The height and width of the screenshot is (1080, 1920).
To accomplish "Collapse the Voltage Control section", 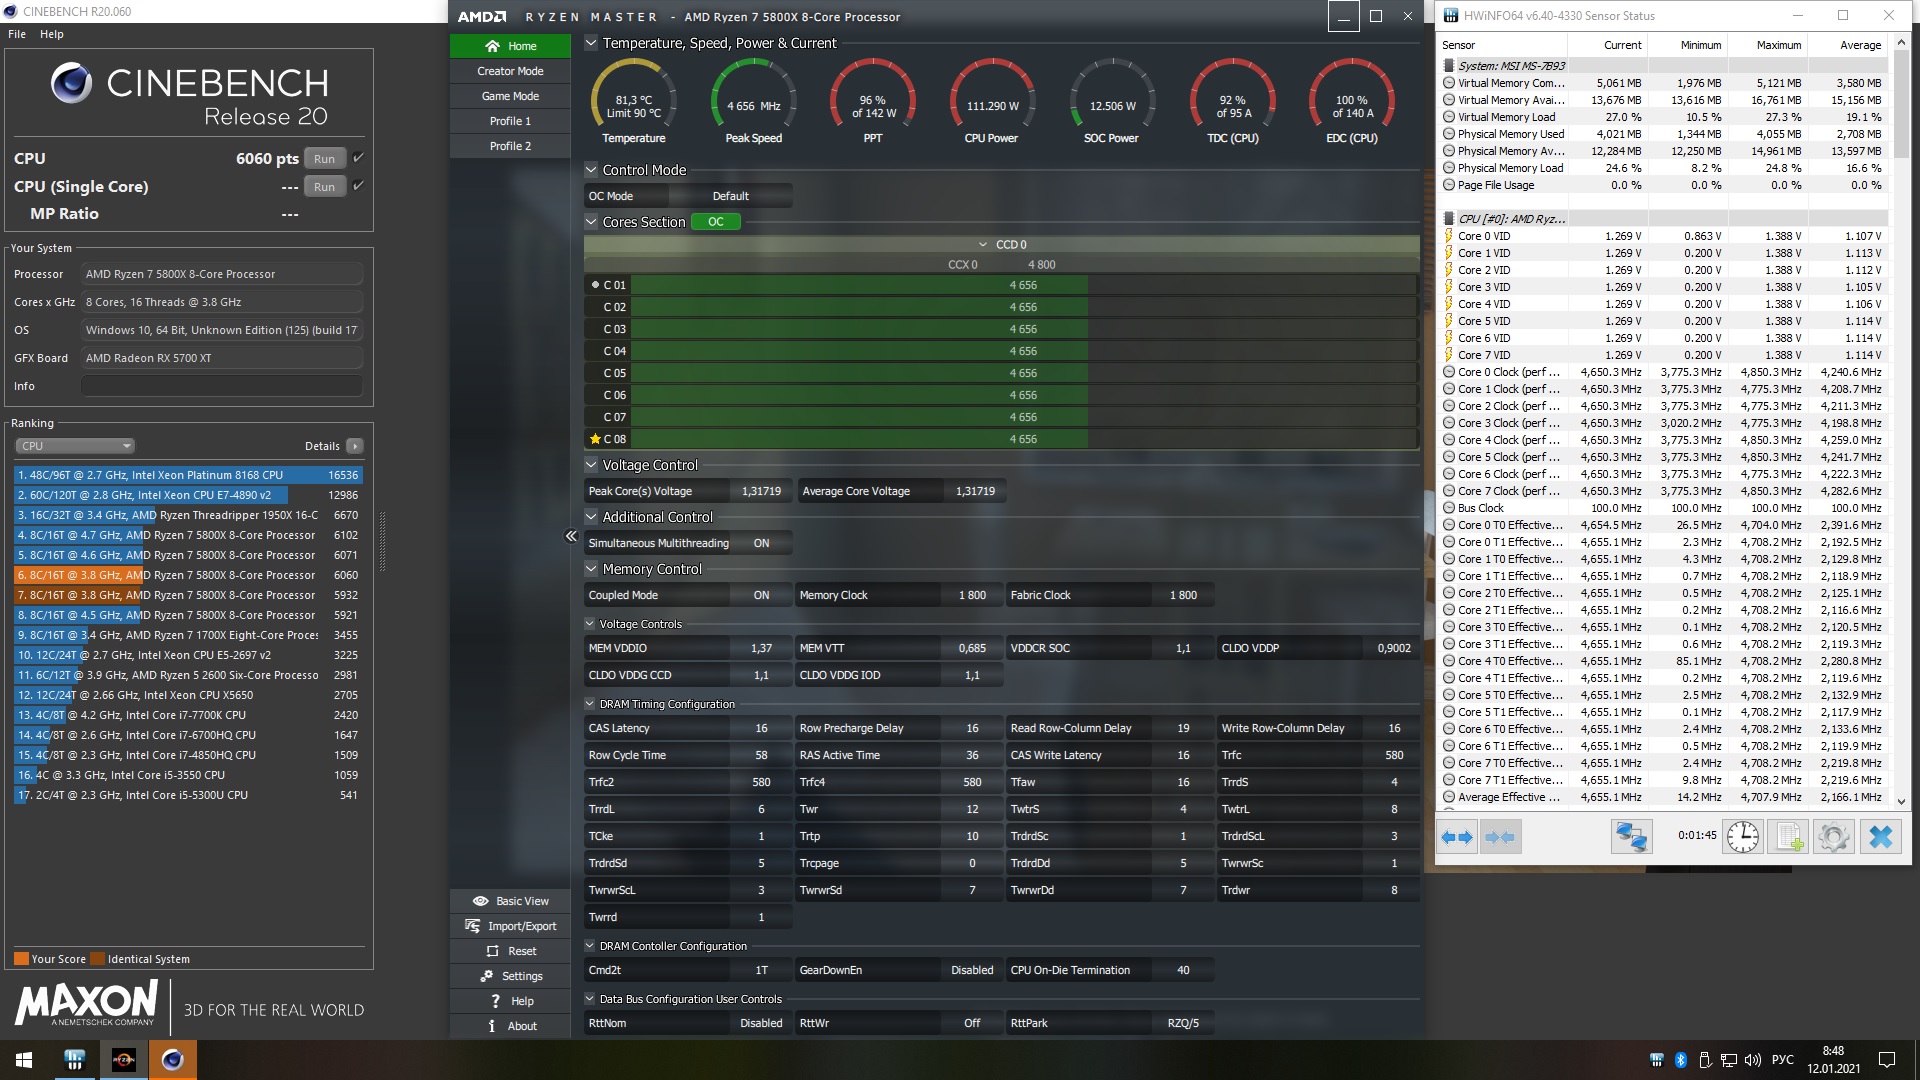I will click(591, 465).
